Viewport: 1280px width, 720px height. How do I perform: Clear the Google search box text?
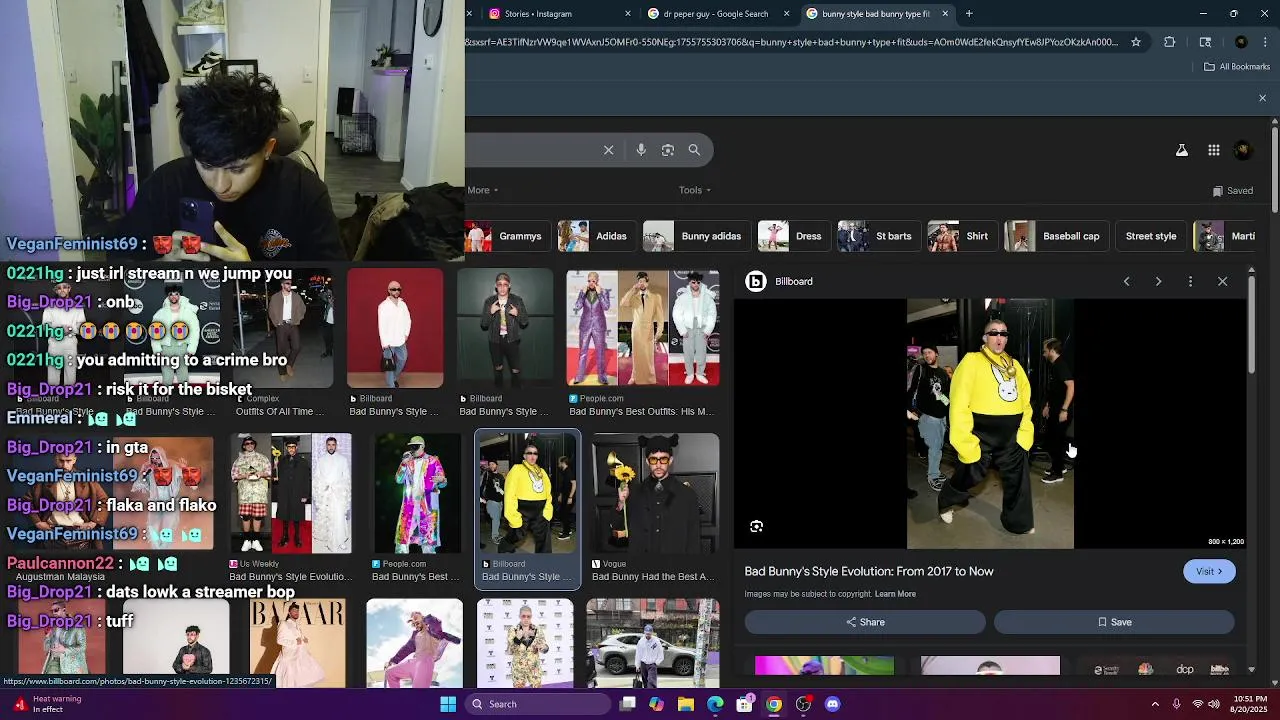click(608, 150)
